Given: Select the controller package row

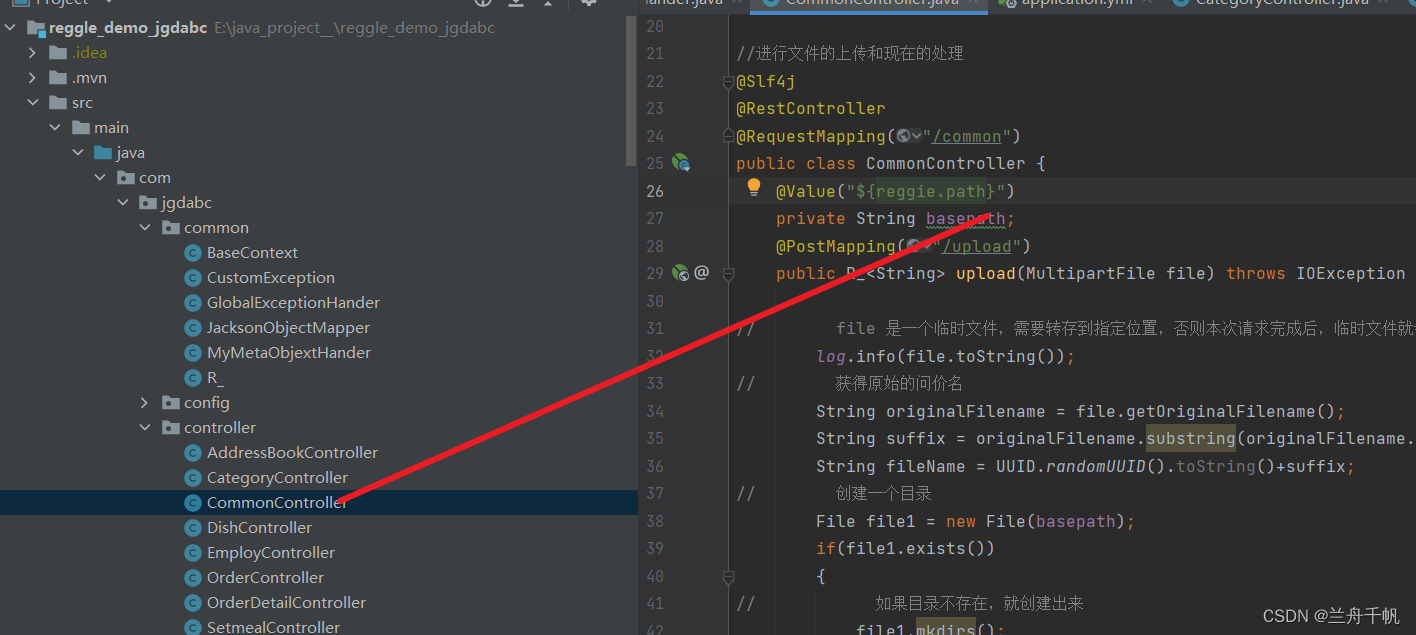Looking at the screenshot, I should tap(318, 428).
